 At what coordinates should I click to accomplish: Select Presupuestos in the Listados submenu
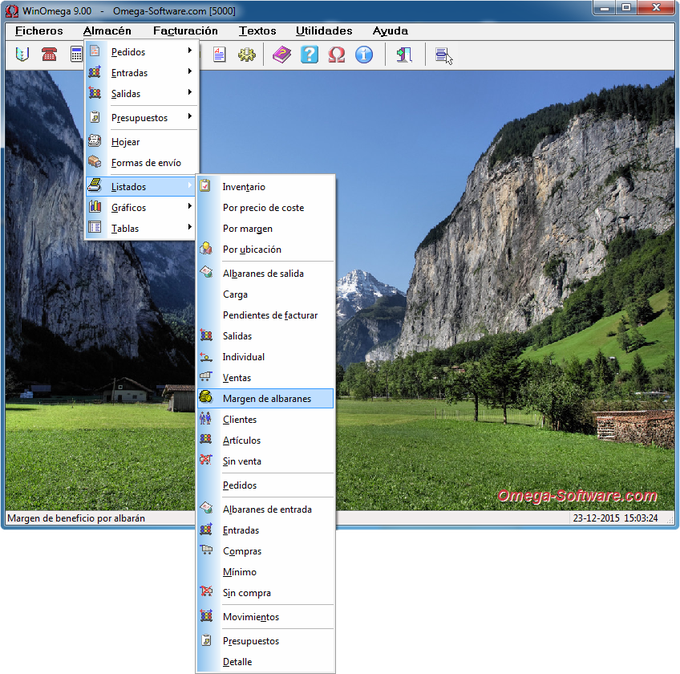click(x=265, y=641)
